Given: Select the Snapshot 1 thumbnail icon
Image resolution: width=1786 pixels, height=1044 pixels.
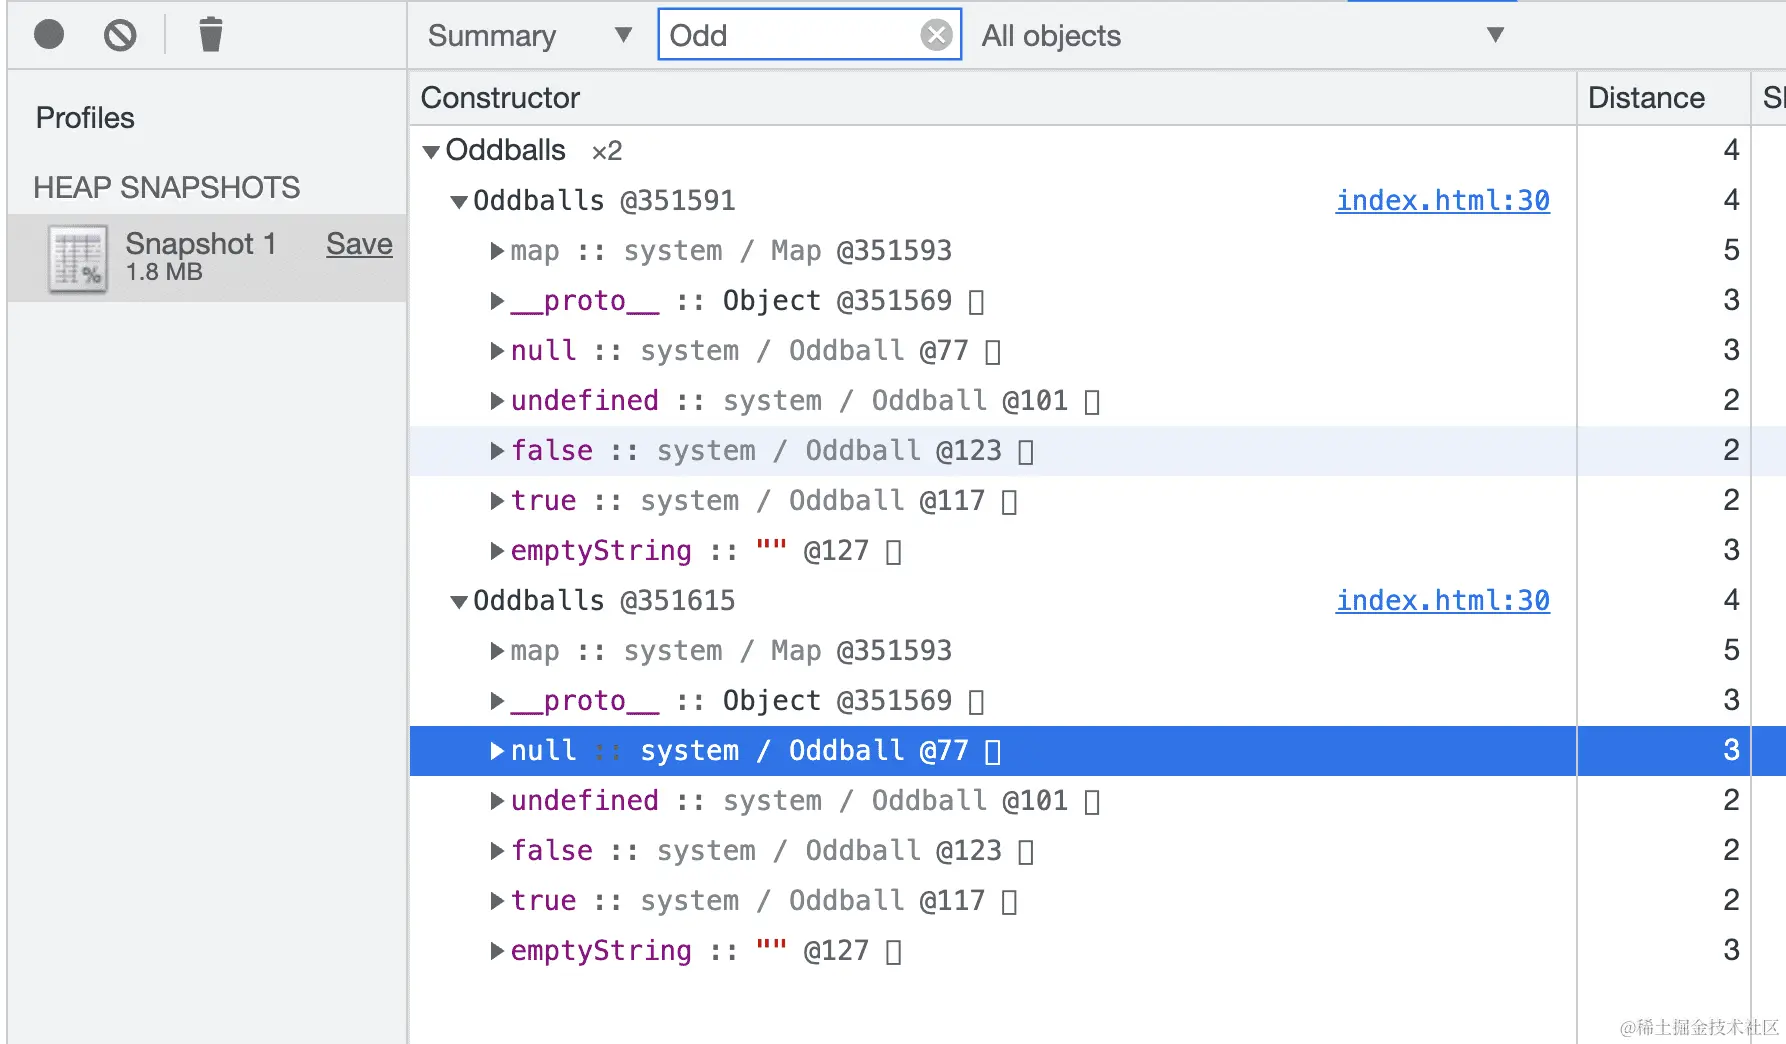Looking at the screenshot, I should 78,258.
